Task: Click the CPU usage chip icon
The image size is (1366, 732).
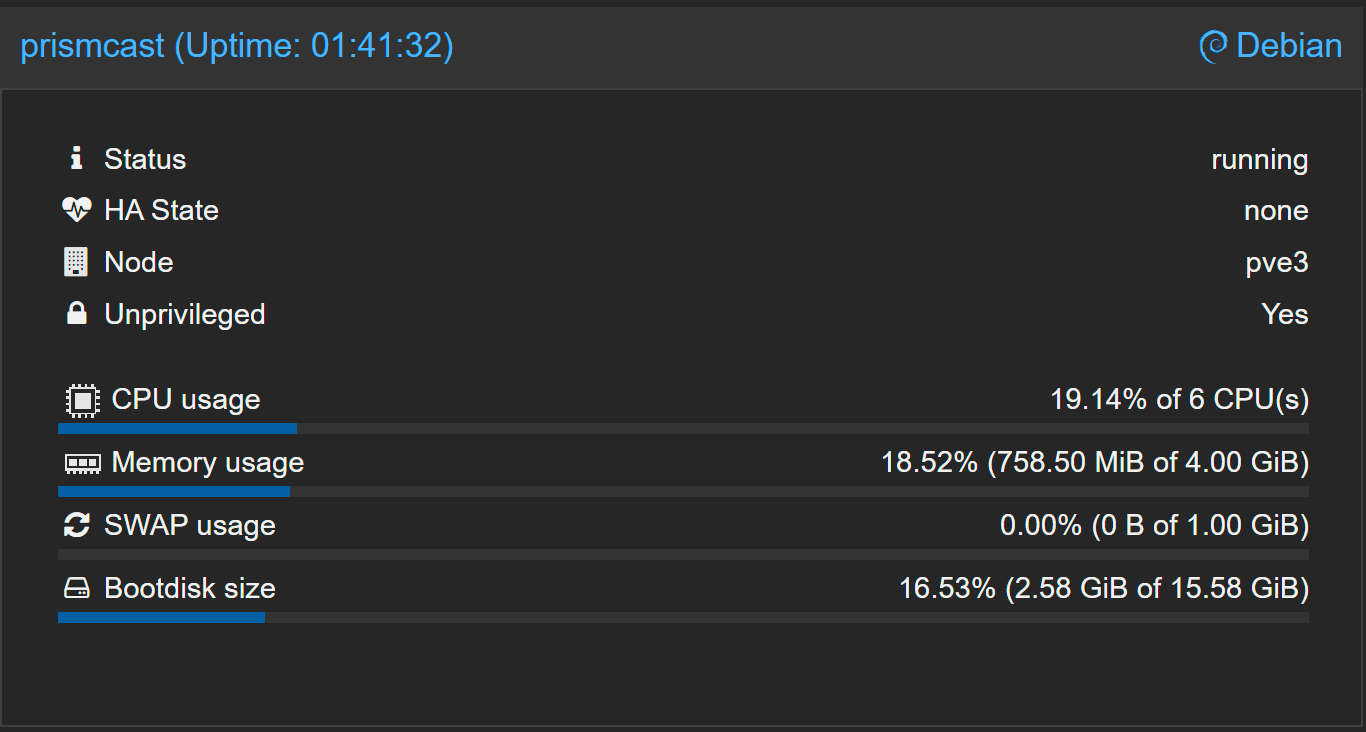Action: 81,400
